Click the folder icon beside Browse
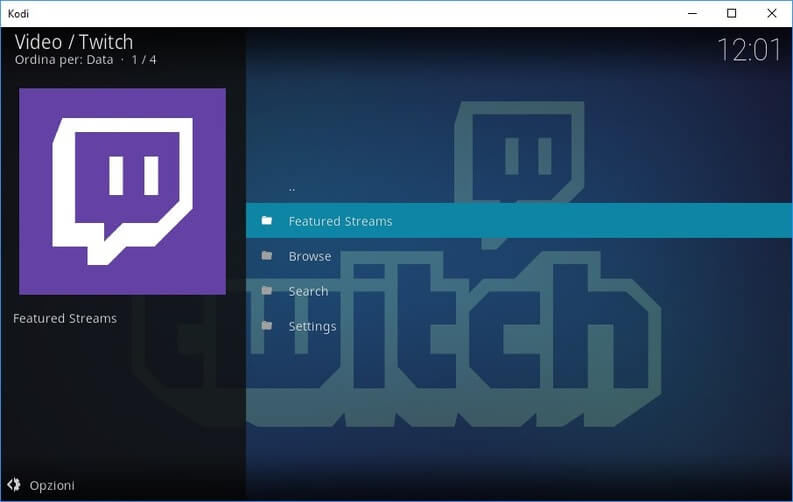The width and height of the screenshot is (793, 502). click(x=267, y=256)
